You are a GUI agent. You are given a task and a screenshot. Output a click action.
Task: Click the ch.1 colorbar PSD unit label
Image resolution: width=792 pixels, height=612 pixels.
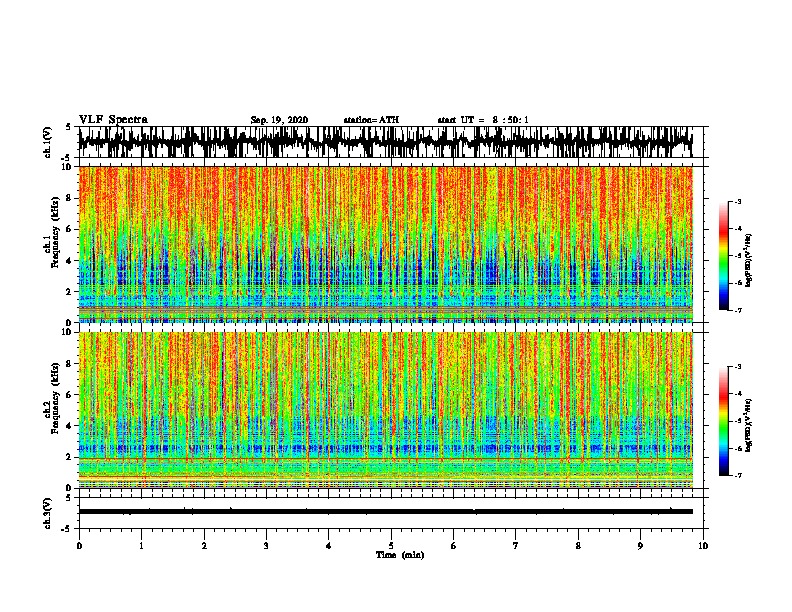(x=749, y=260)
